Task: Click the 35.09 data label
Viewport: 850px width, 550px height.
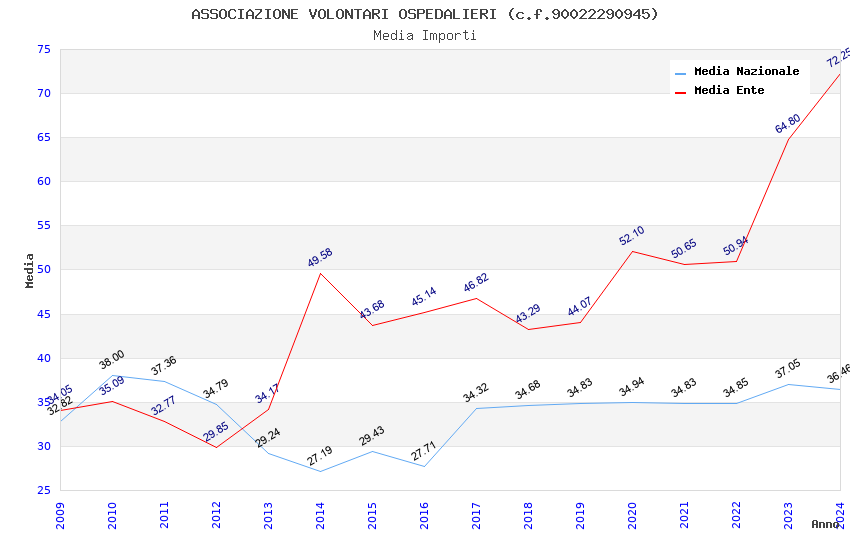Action: pos(112,385)
